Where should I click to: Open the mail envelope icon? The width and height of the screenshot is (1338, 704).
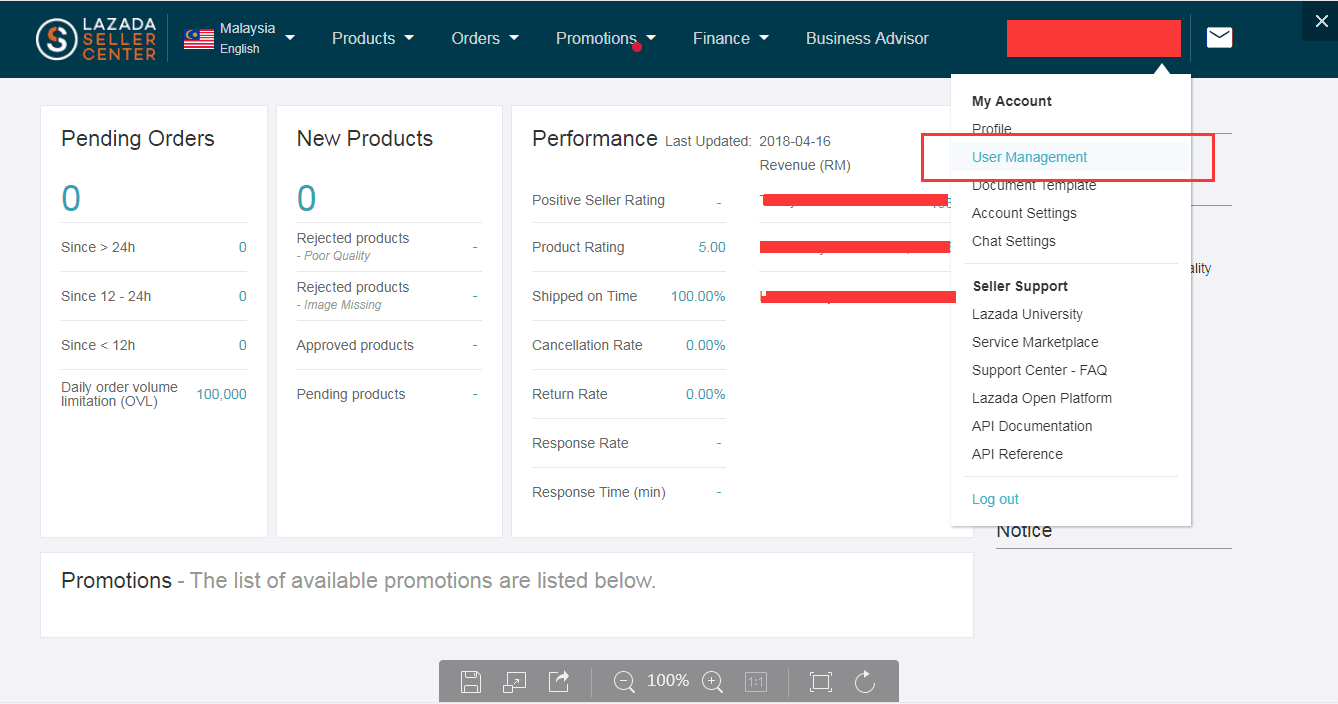point(1219,38)
